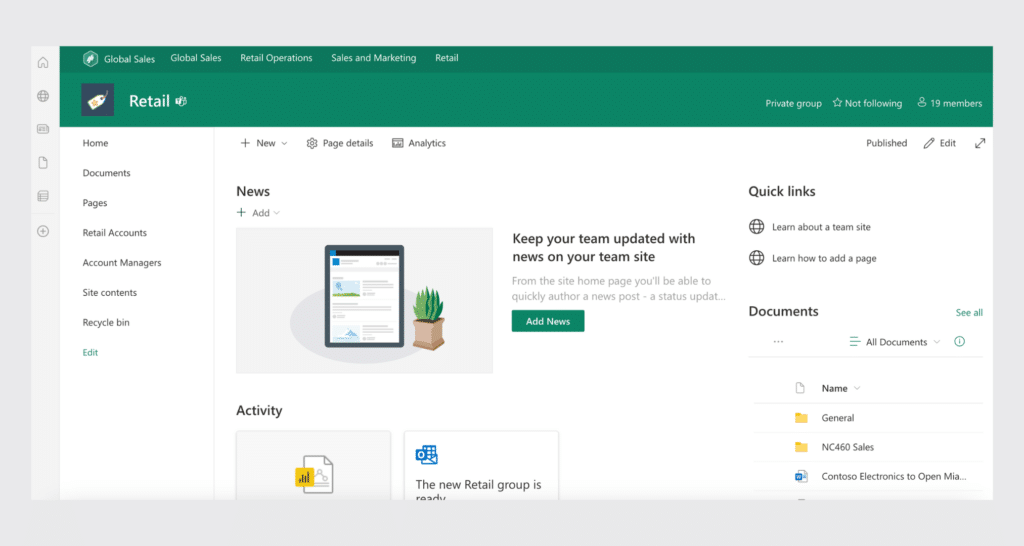Image resolution: width=1024 pixels, height=546 pixels.
Task: Open Account Managers in left navigation
Action: (122, 263)
